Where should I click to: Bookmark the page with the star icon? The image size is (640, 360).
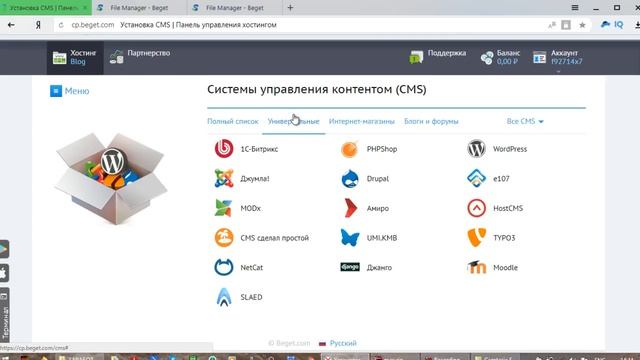coord(582,25)
